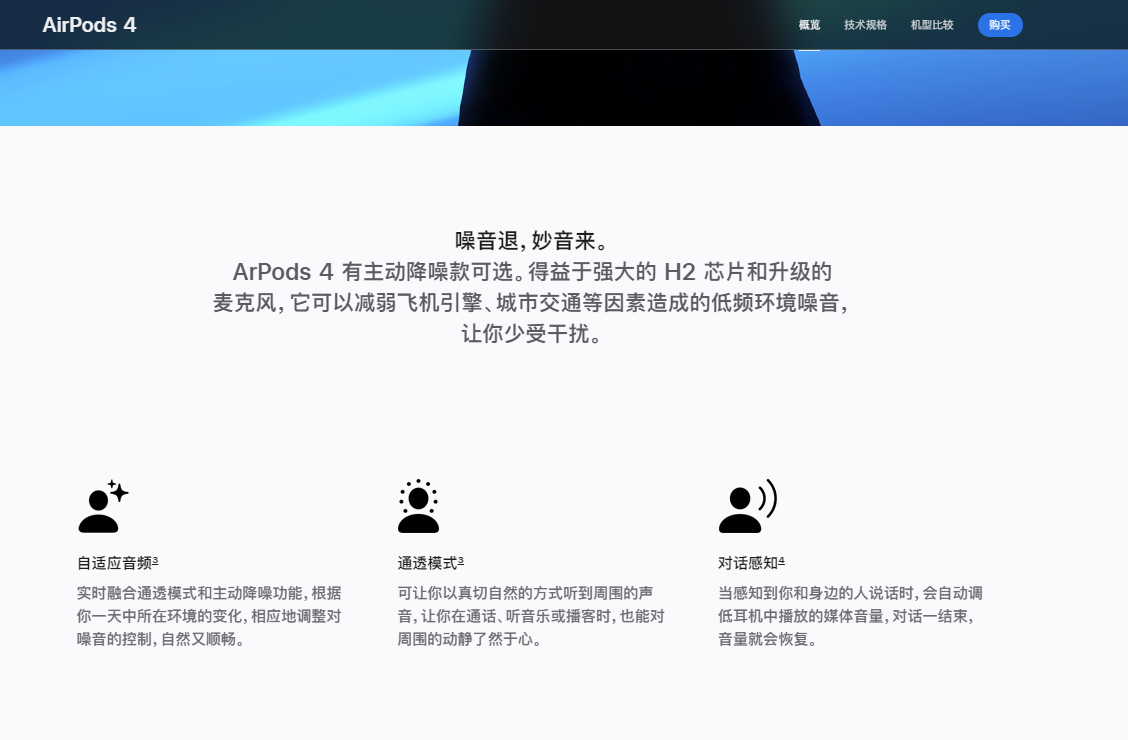This screenshot has width=1128, height=740.
Task: Open the 概览 tab
Action: pyautogui.click(x=809, y=25)
